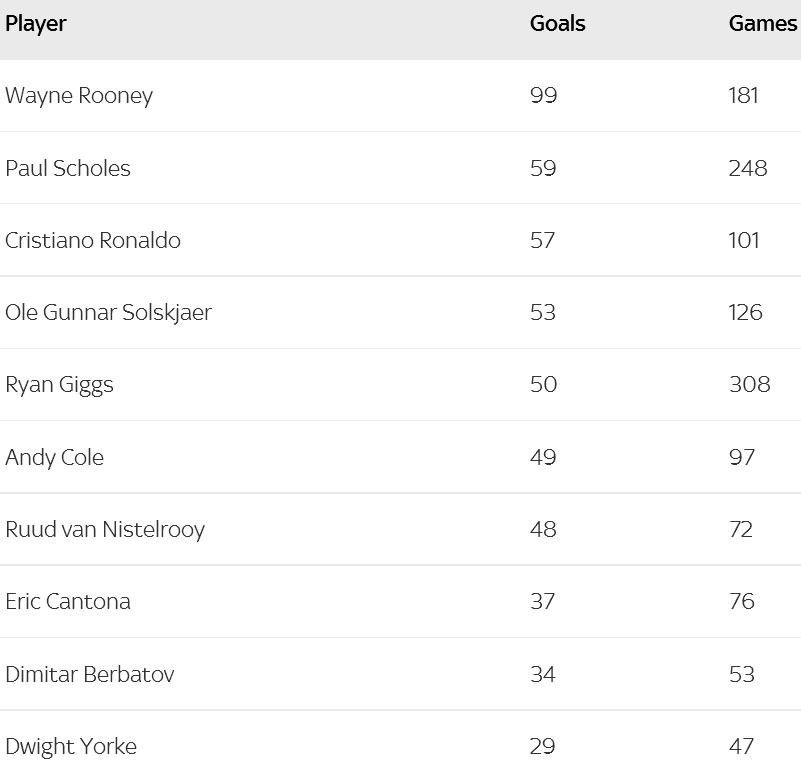801x763 pixels.
Task: Click the Eric Cantona player name
Action: coord(68,601)
